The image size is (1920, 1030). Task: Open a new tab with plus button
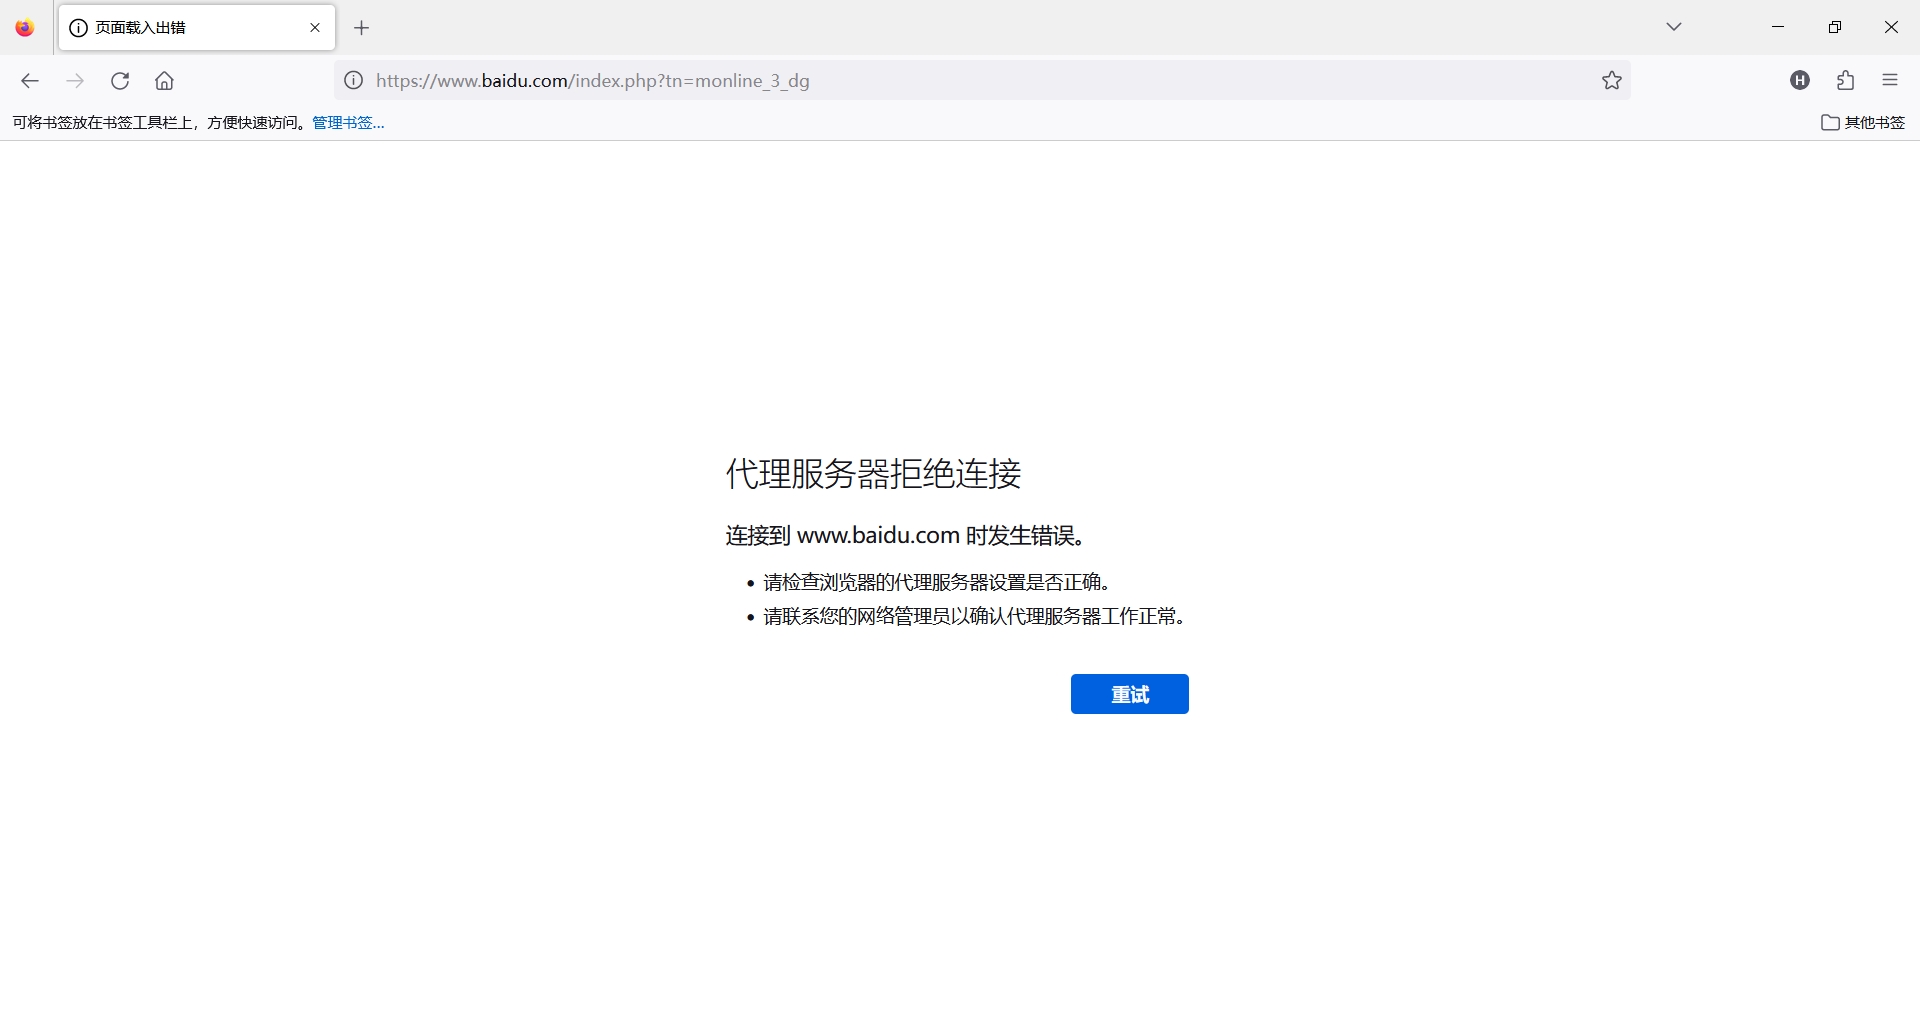362,28
